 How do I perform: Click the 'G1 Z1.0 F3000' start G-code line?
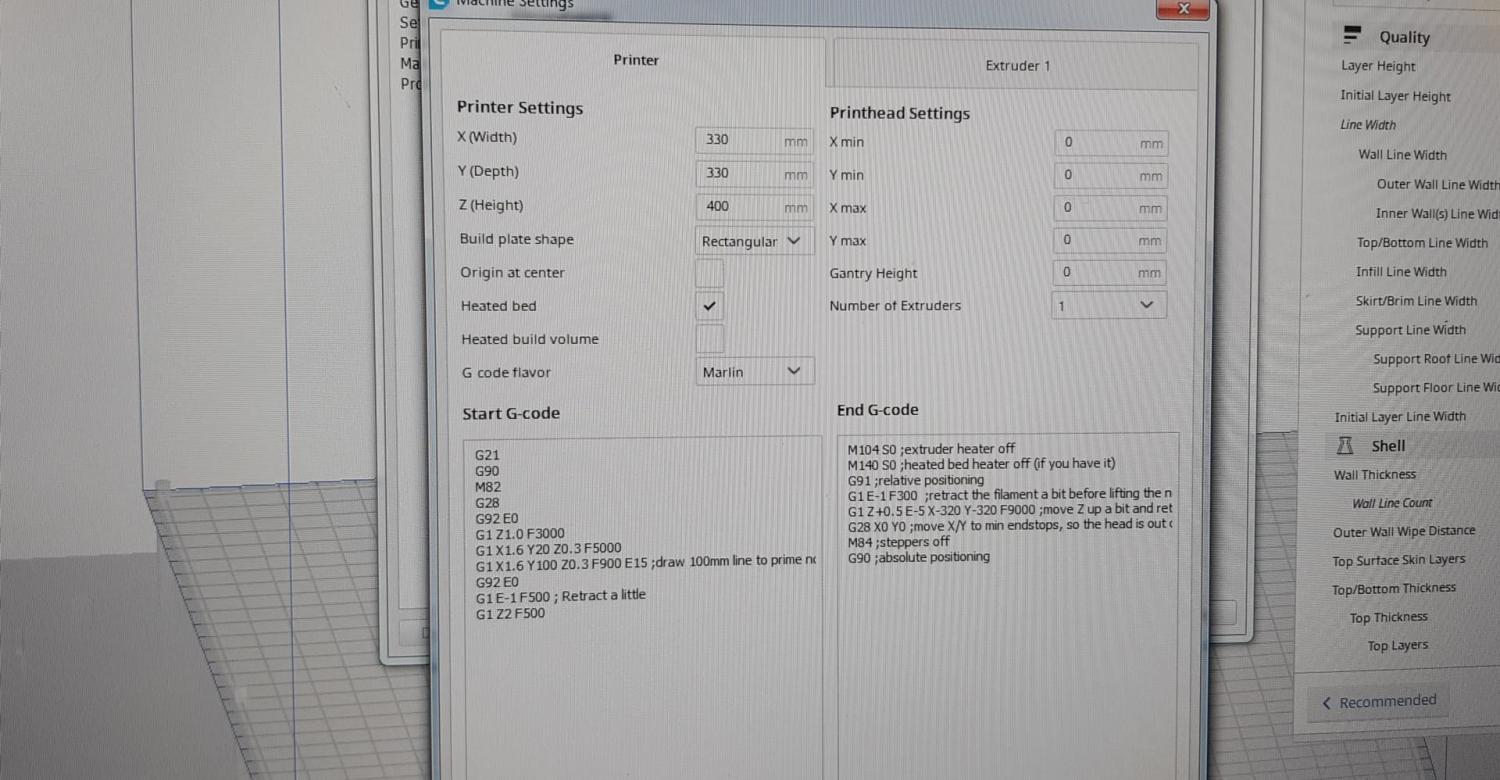point(520,534)
